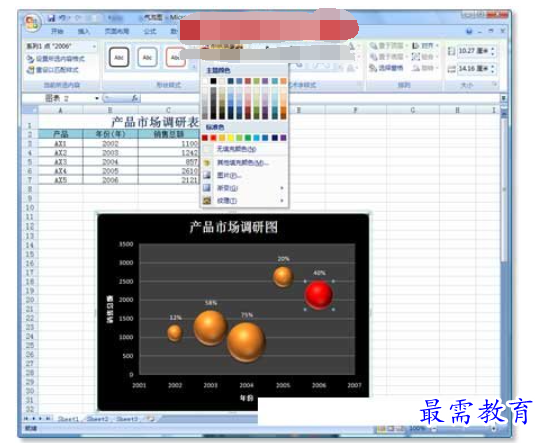Open the 选择窗格 selection pane
Image resolution: width=541 pixels, height=443 pixels.
pyautogui.click(x=386, y=68)
